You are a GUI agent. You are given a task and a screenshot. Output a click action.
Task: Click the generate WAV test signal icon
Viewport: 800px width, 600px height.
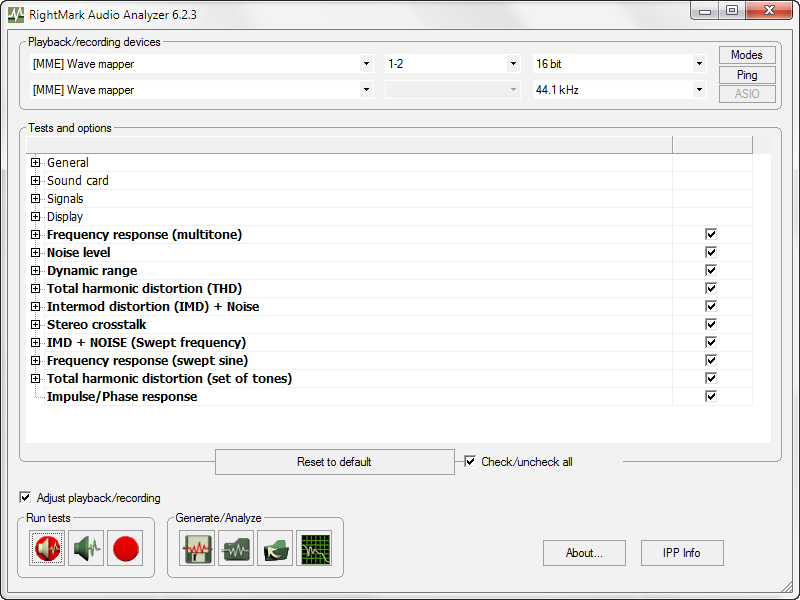[197, 548]
